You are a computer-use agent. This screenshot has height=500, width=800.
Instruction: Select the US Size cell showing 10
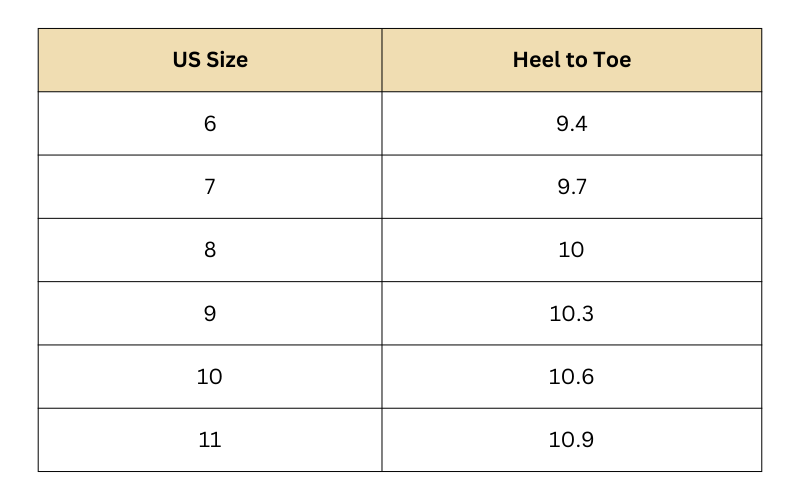pyautogui.click(x=210, y=377)
